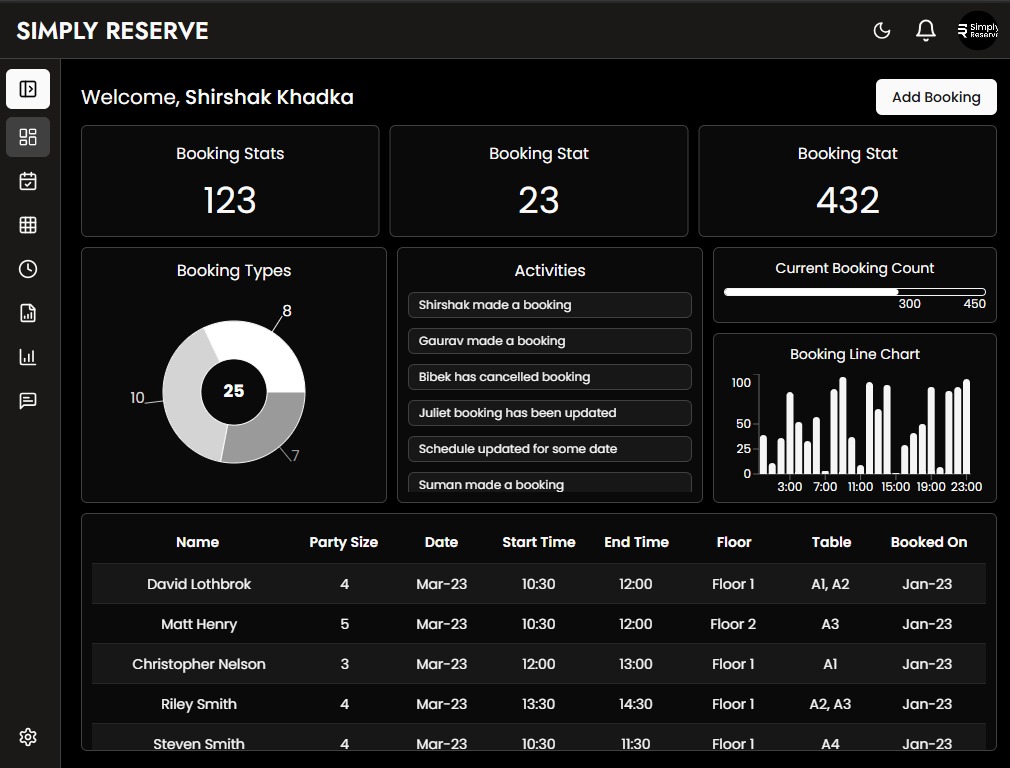Viewport: 1010px width, 768px height.
Task: Open the notifications bell
Action: coord(926,30)
